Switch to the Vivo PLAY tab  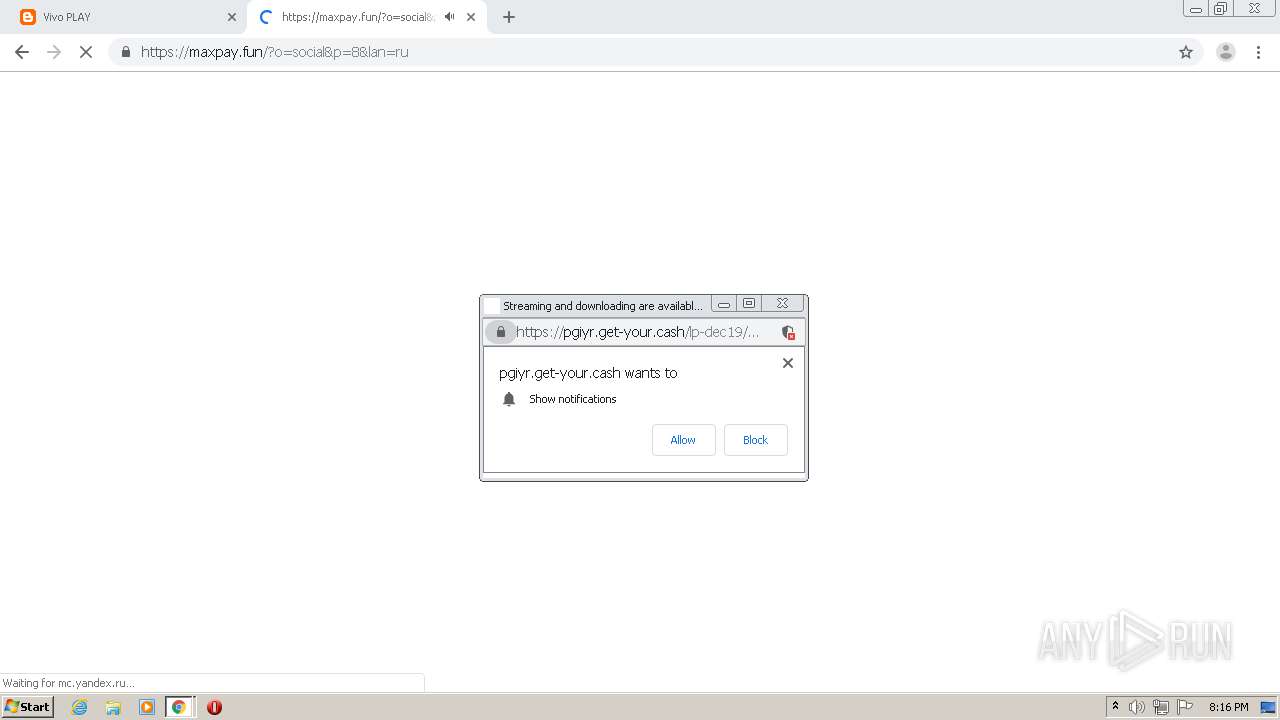pos(125,17)
